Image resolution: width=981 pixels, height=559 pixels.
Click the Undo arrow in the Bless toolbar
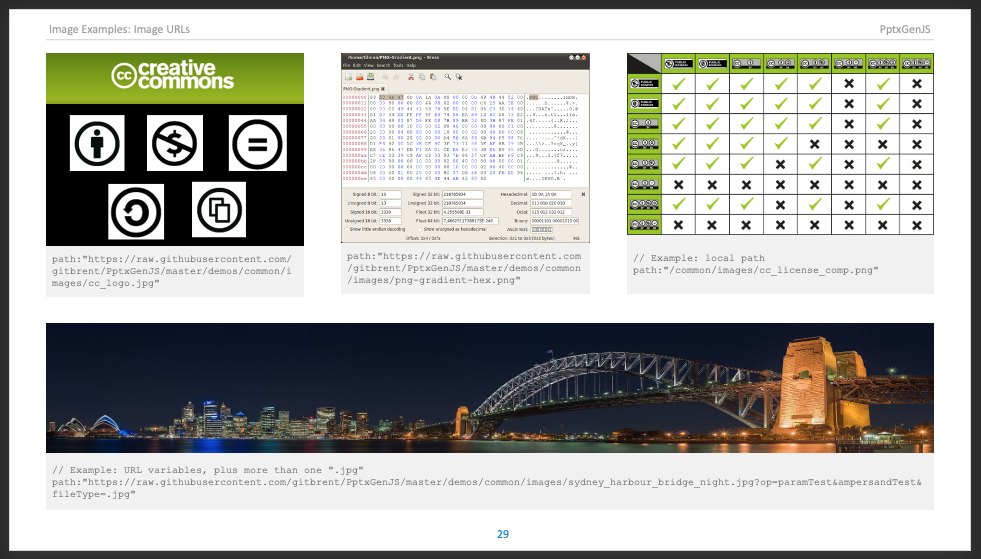click(x=385, y=77)
